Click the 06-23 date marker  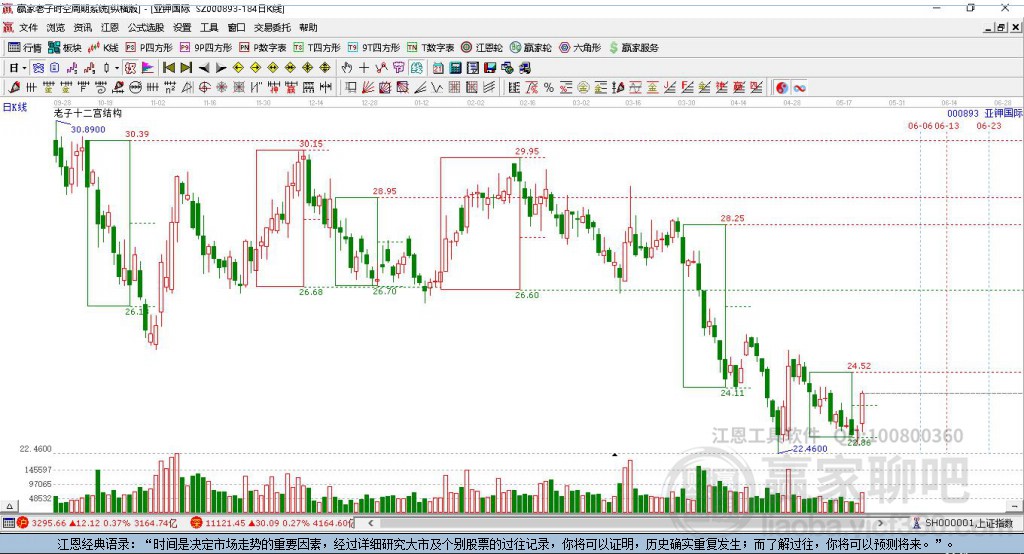[x=989, y=125]
